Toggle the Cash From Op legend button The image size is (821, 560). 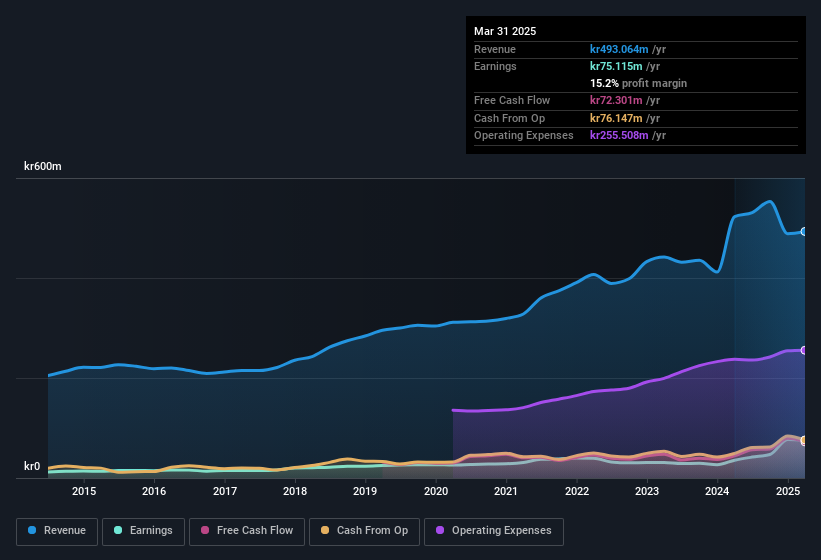(x=364, y=531)
